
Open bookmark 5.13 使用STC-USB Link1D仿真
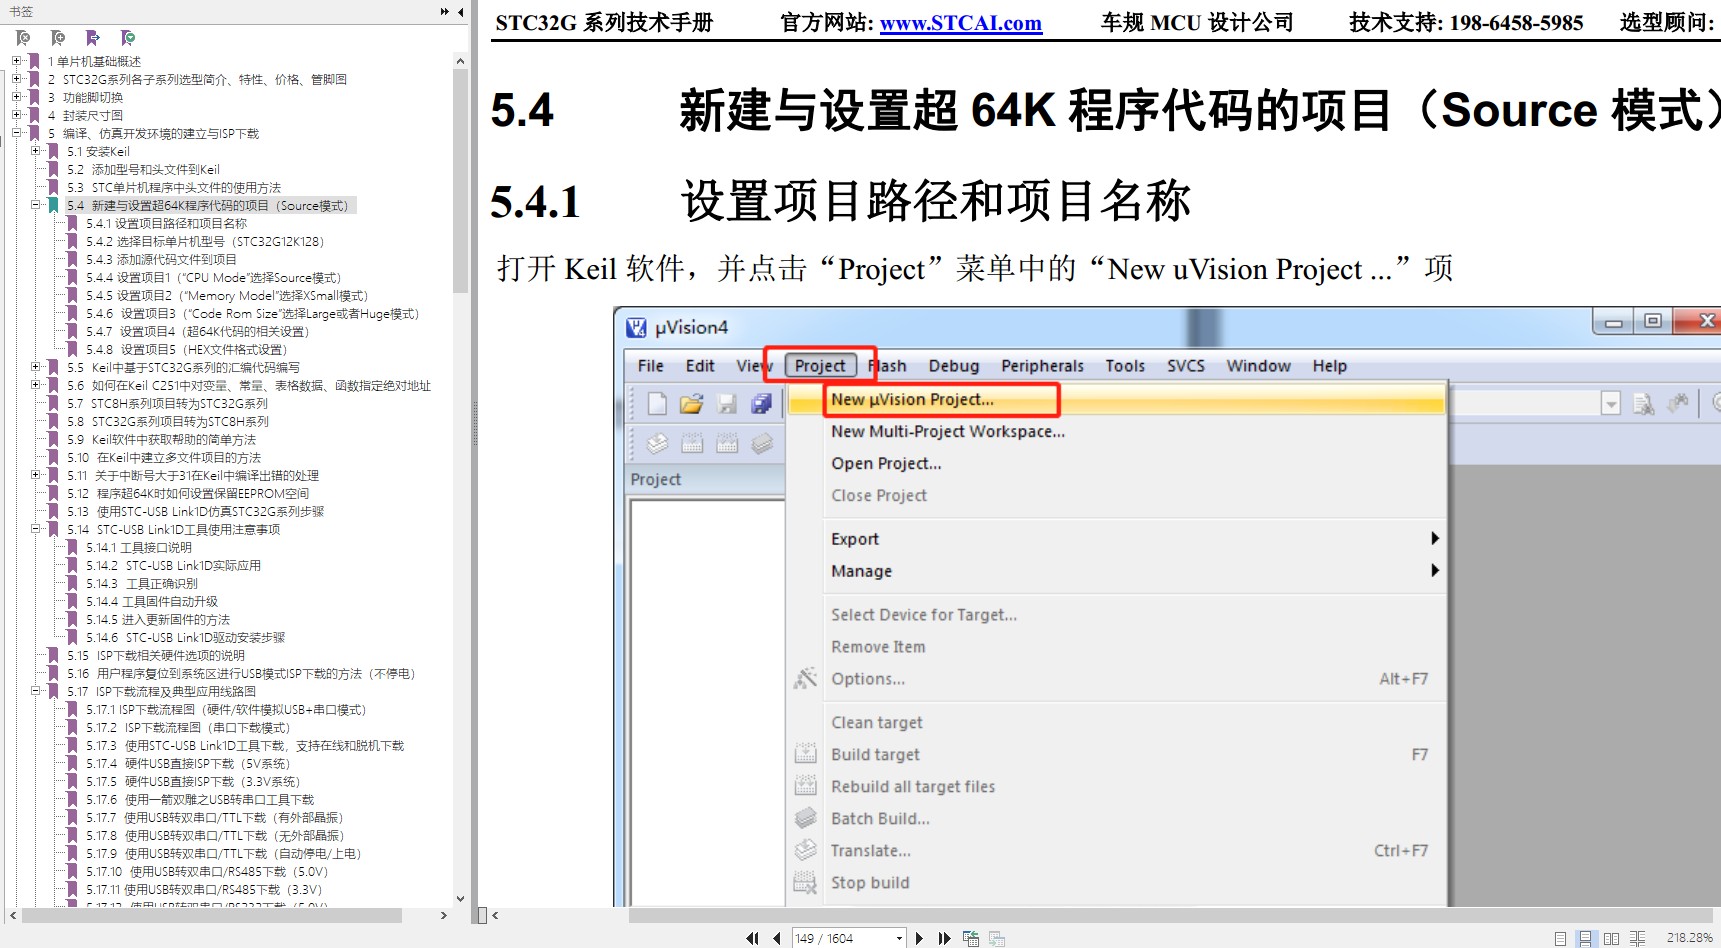[196, 512]
